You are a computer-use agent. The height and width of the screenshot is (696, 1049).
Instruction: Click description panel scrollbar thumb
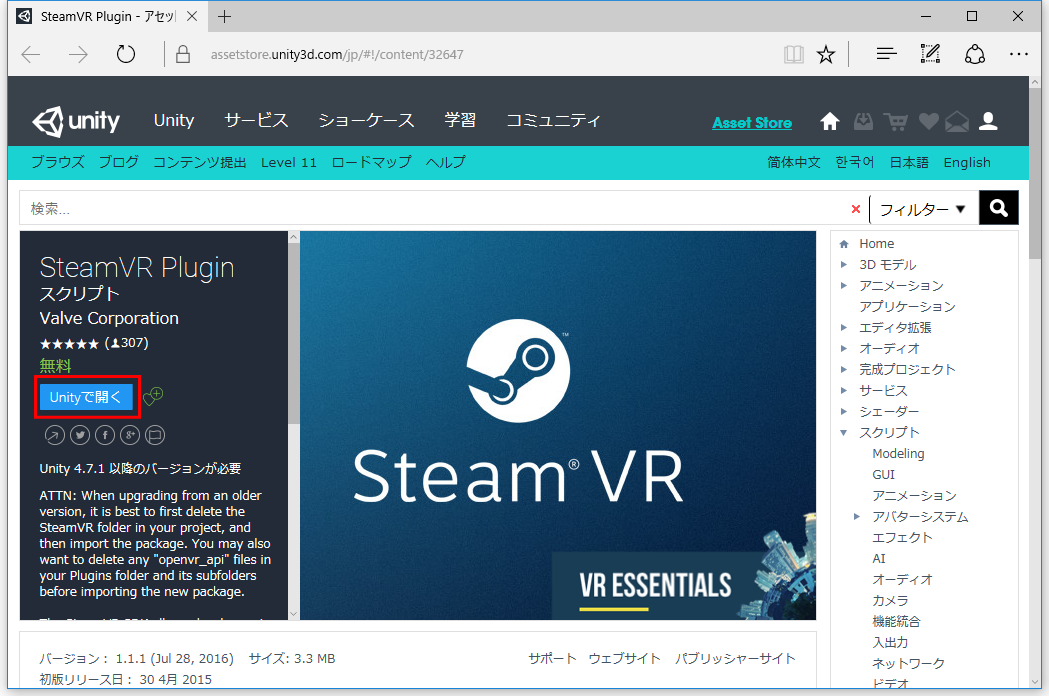(x=294, y=333)
